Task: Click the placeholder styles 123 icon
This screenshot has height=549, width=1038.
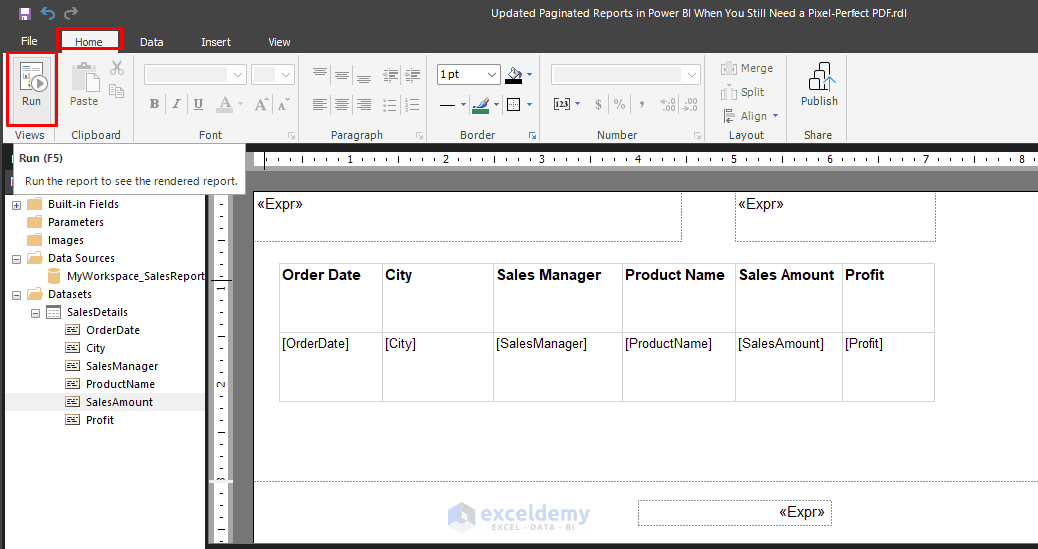Action: pyautogui.click(x=562, y=104)
